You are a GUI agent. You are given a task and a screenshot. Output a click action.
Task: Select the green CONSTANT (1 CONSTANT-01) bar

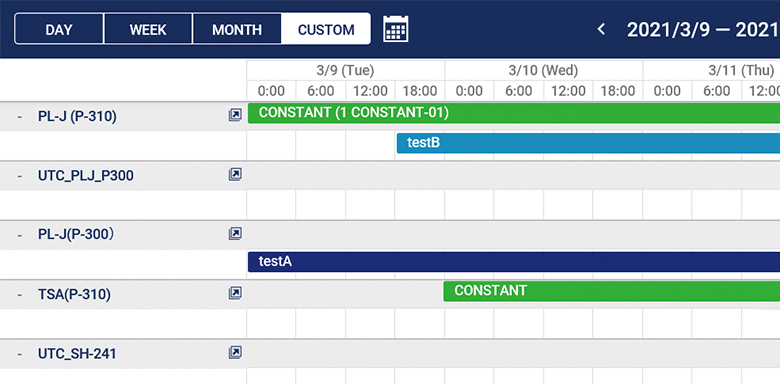tap(514, 113)
